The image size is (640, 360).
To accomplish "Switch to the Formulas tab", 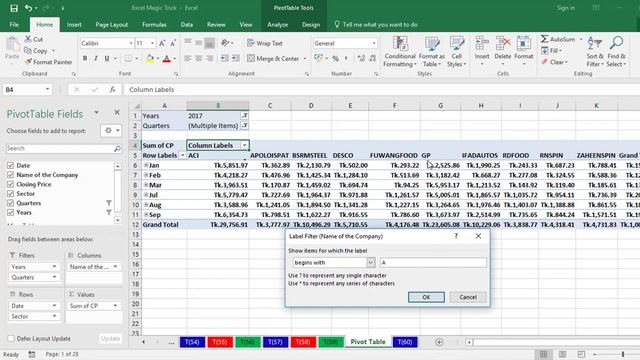I will coord(154,24).
